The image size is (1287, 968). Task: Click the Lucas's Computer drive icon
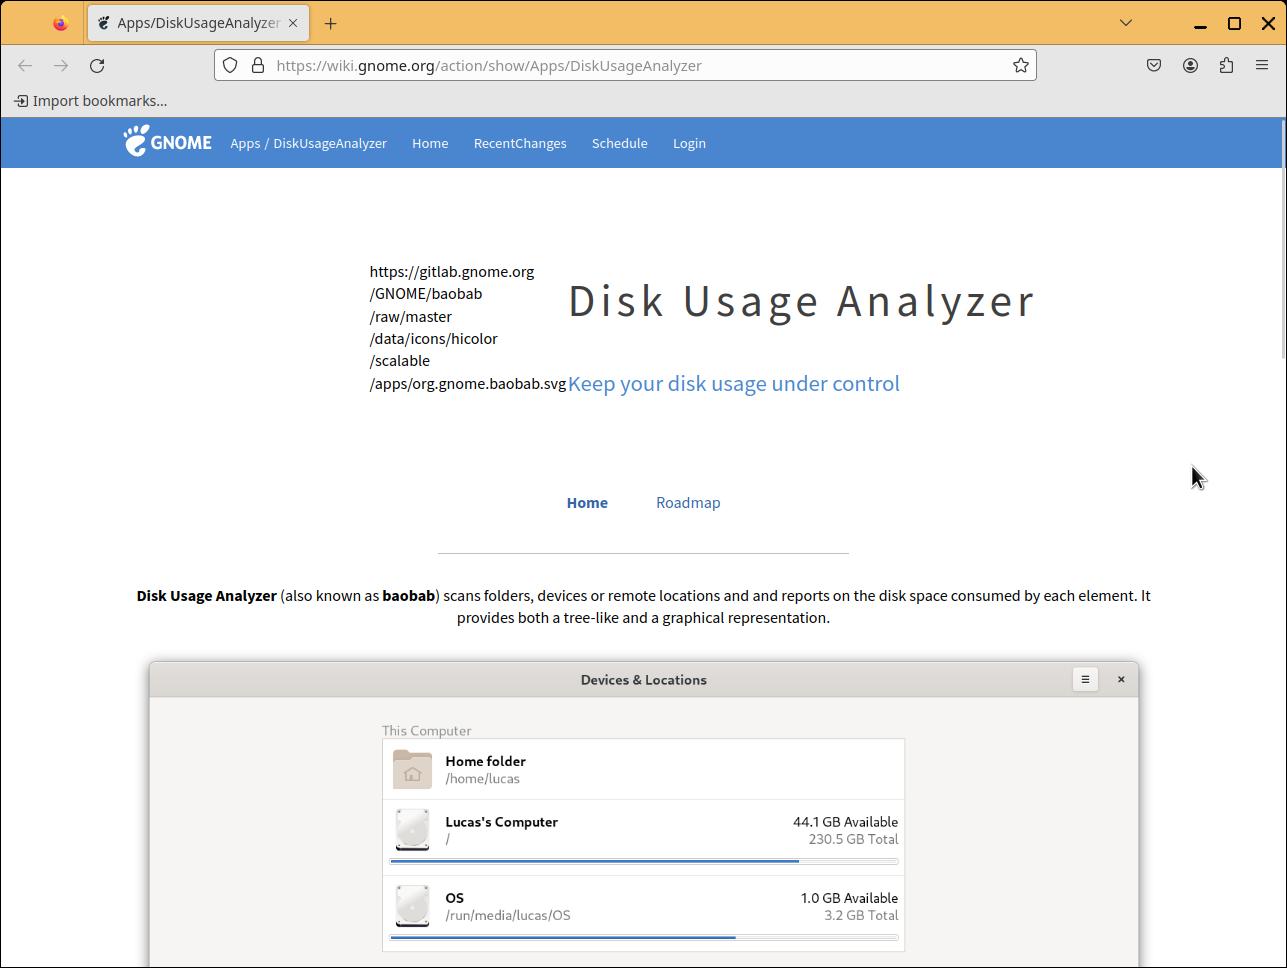412,830
